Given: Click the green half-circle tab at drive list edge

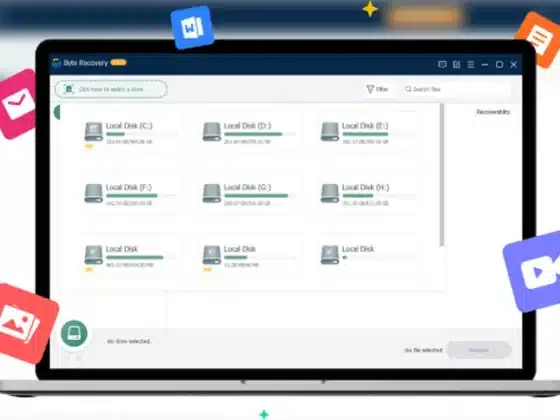Looking at the screenshot, I should click(x=57, y=112).
